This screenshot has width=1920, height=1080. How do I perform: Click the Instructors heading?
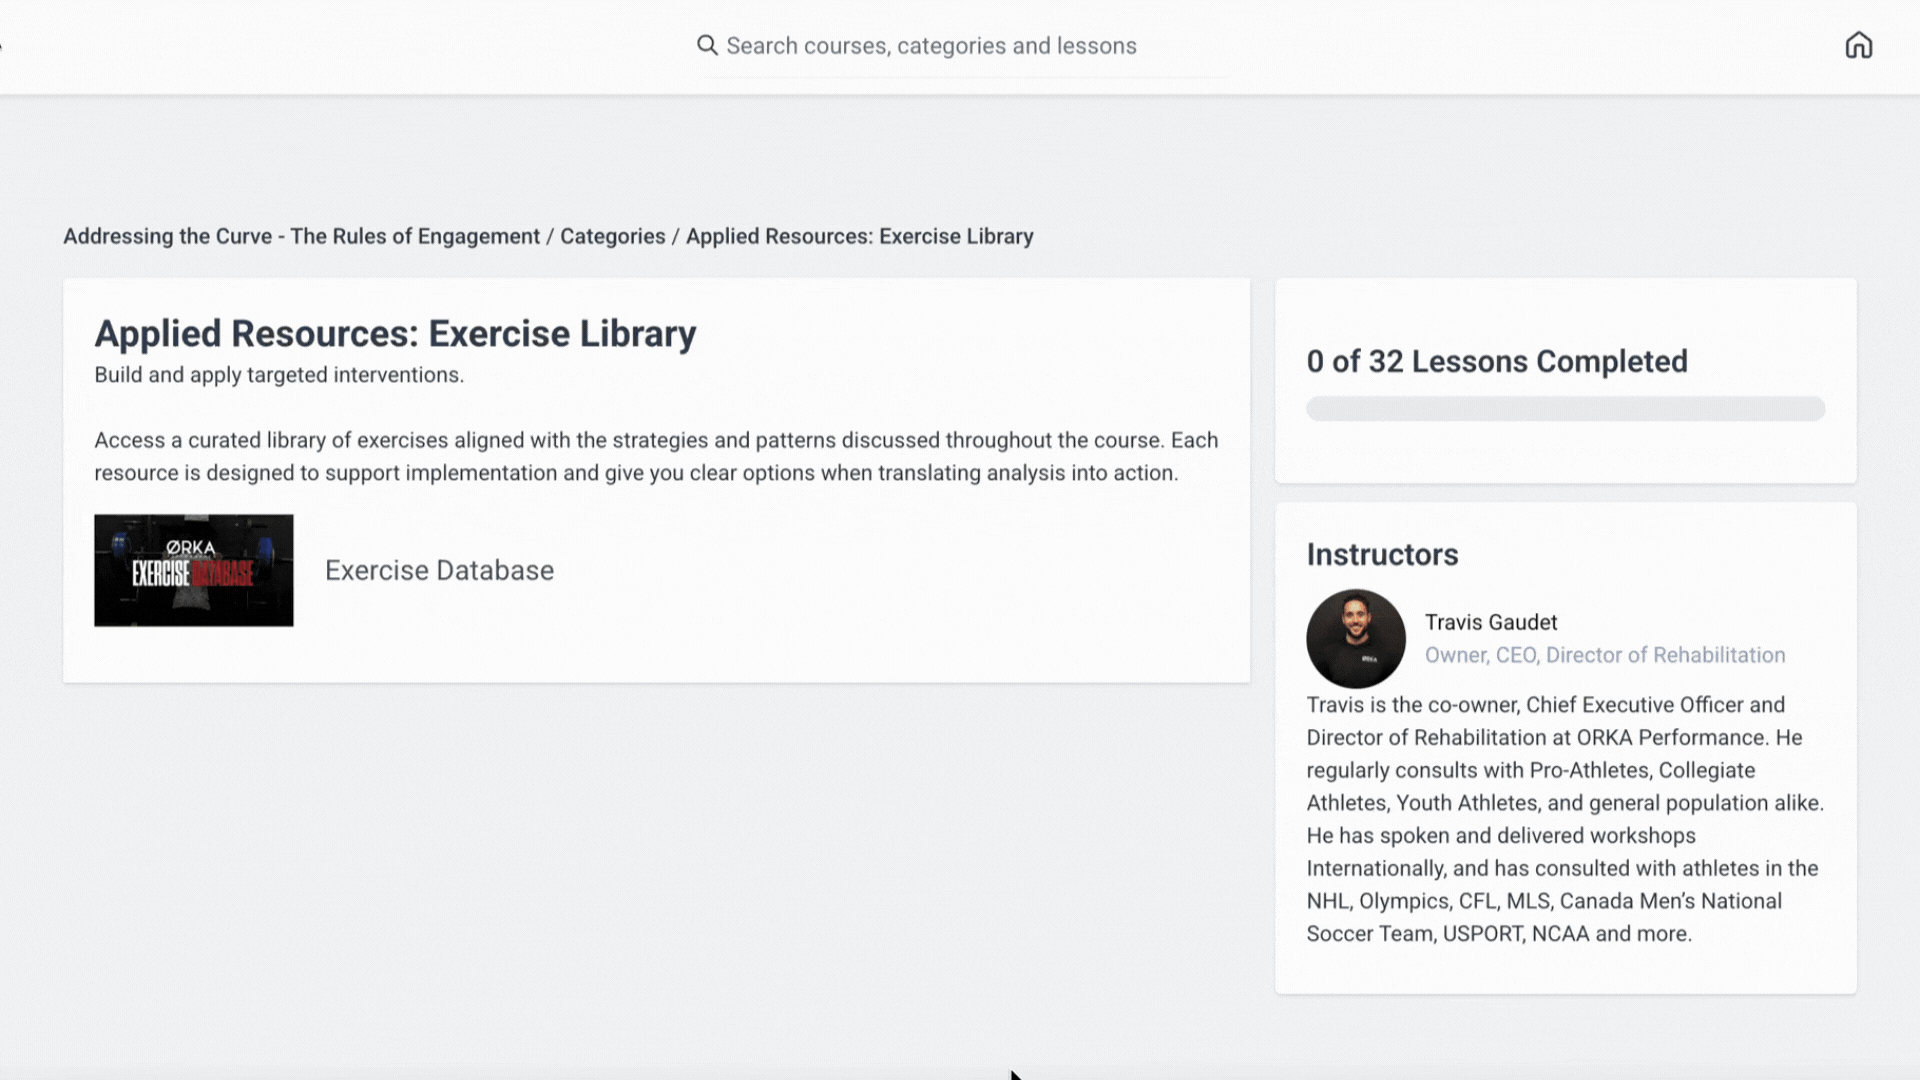pyautogui.click(x=1382, y=554)
